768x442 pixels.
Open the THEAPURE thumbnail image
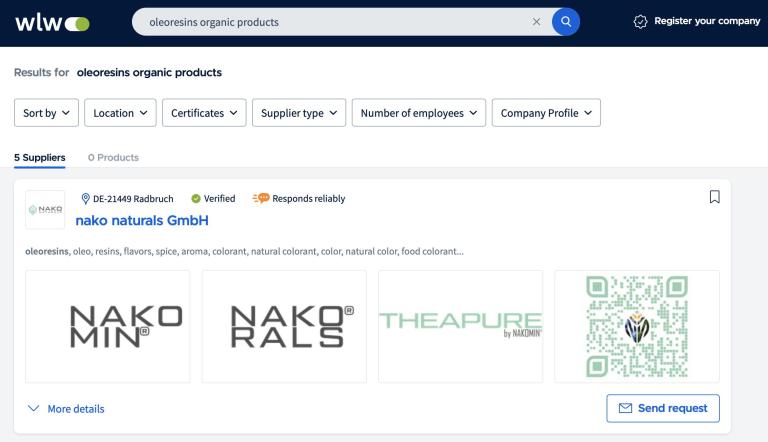(460, 326)
